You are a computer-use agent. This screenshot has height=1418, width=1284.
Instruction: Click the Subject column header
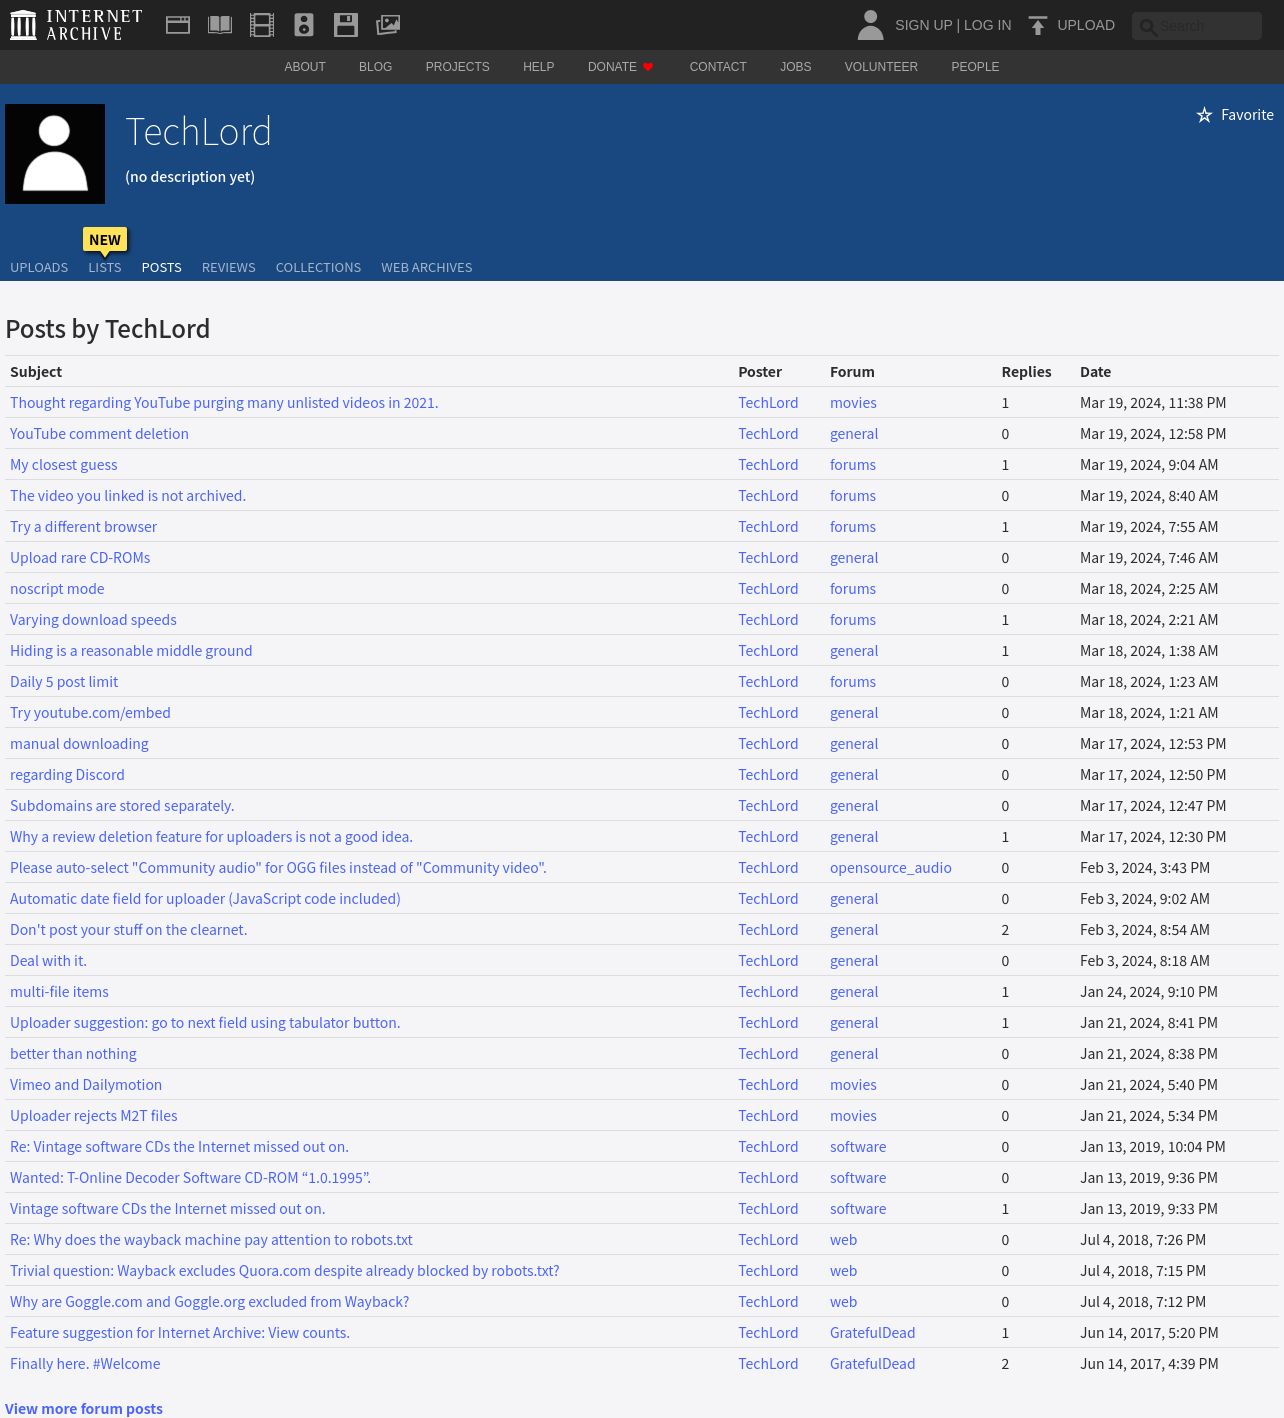click(x=36, y=372)
